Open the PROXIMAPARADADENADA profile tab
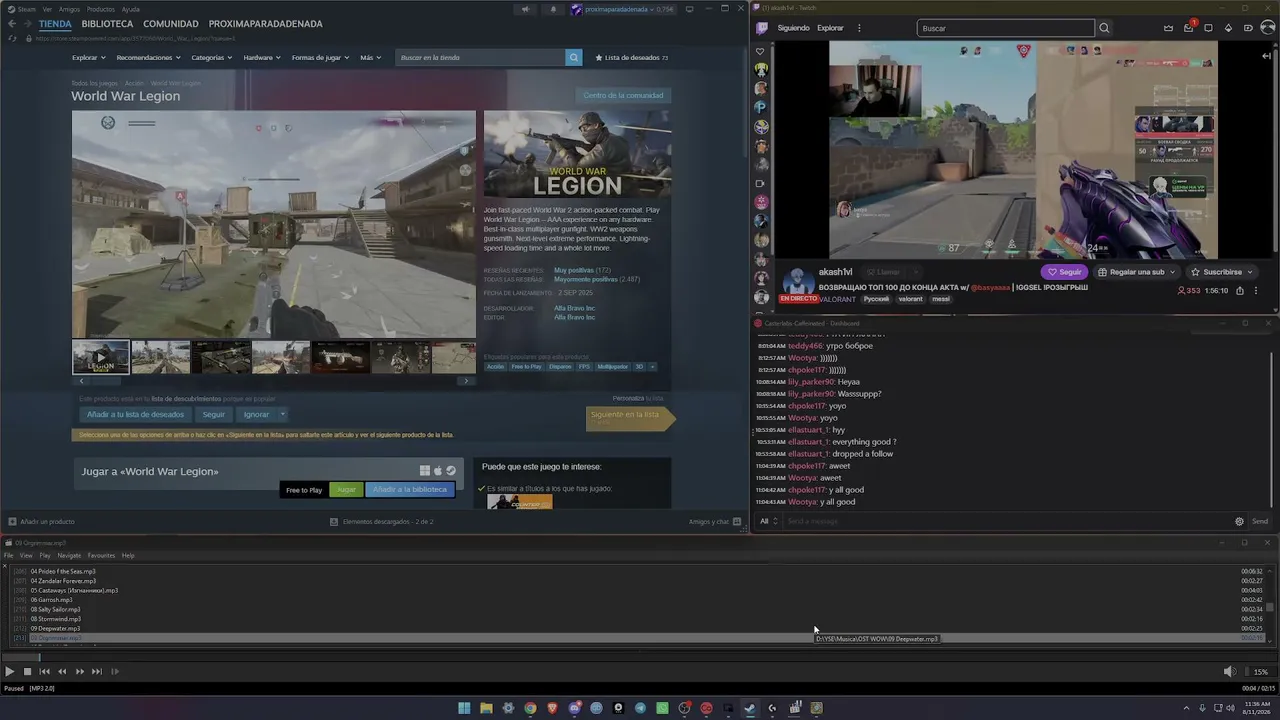This screenshot has height=720, width=1280. tap(266, 24)
